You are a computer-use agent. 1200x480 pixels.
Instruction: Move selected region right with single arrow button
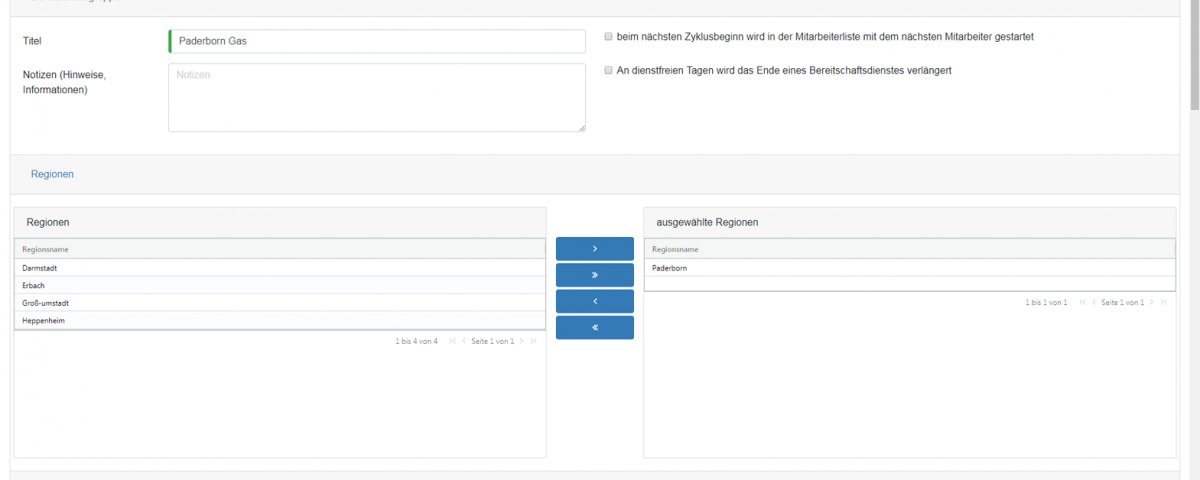595,249
